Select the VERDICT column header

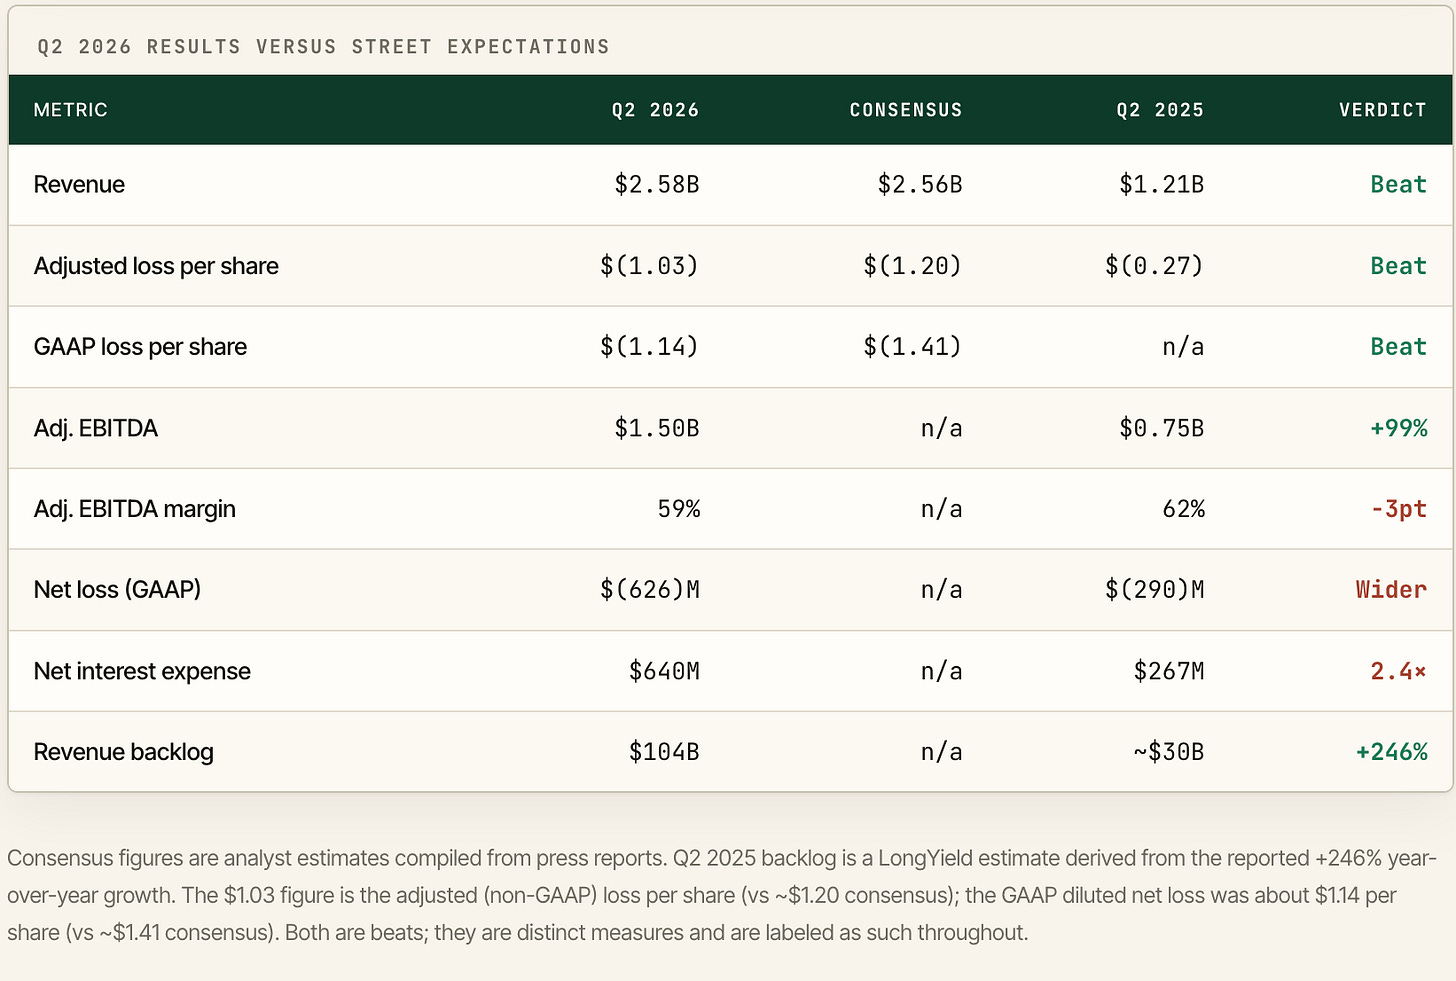(1383, 110)
